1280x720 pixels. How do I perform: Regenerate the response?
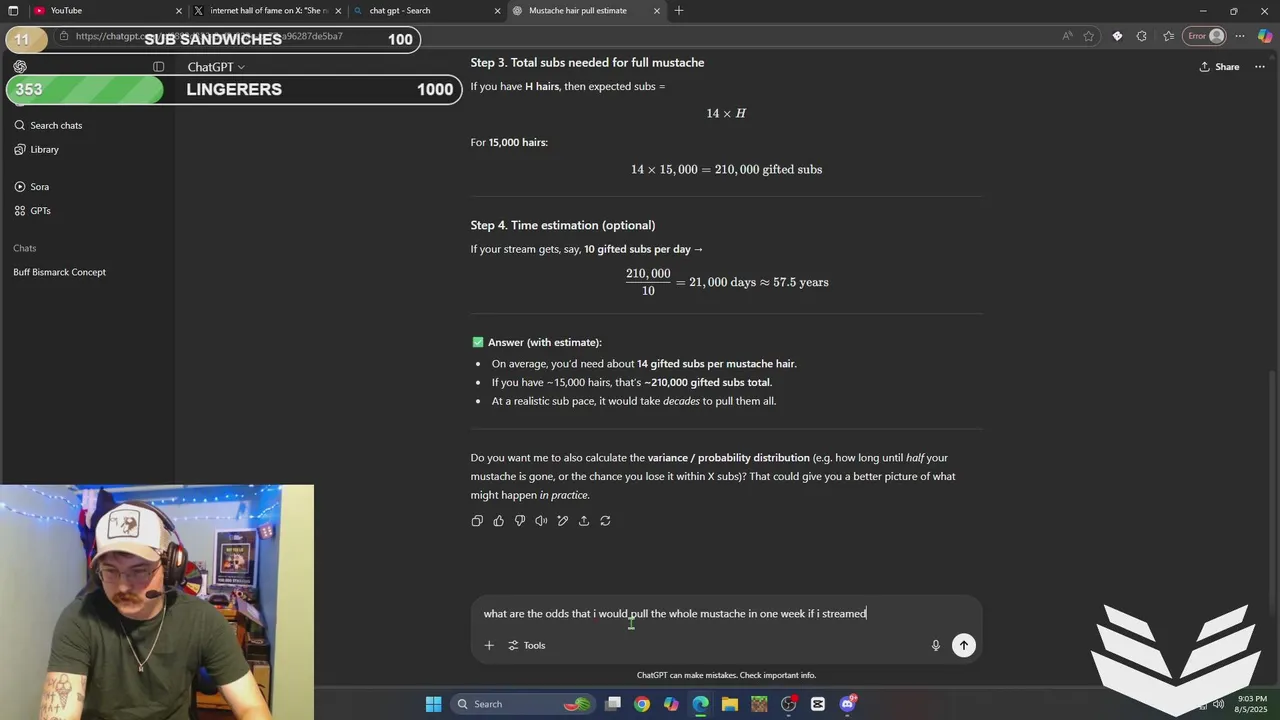click(605, 521)
